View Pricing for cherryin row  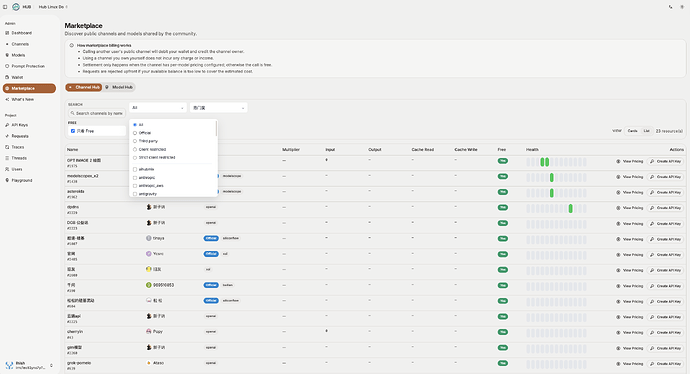coord(630,333)
